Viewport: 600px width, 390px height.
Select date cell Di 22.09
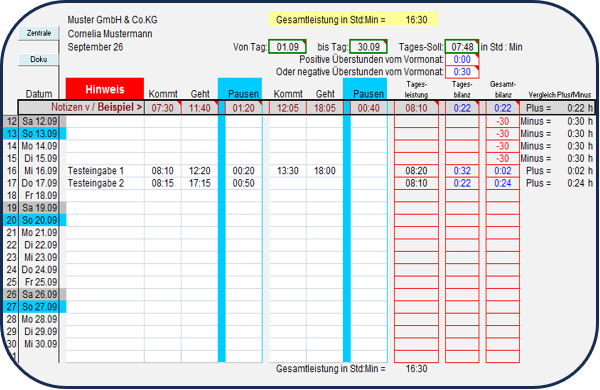coord(39,245)
